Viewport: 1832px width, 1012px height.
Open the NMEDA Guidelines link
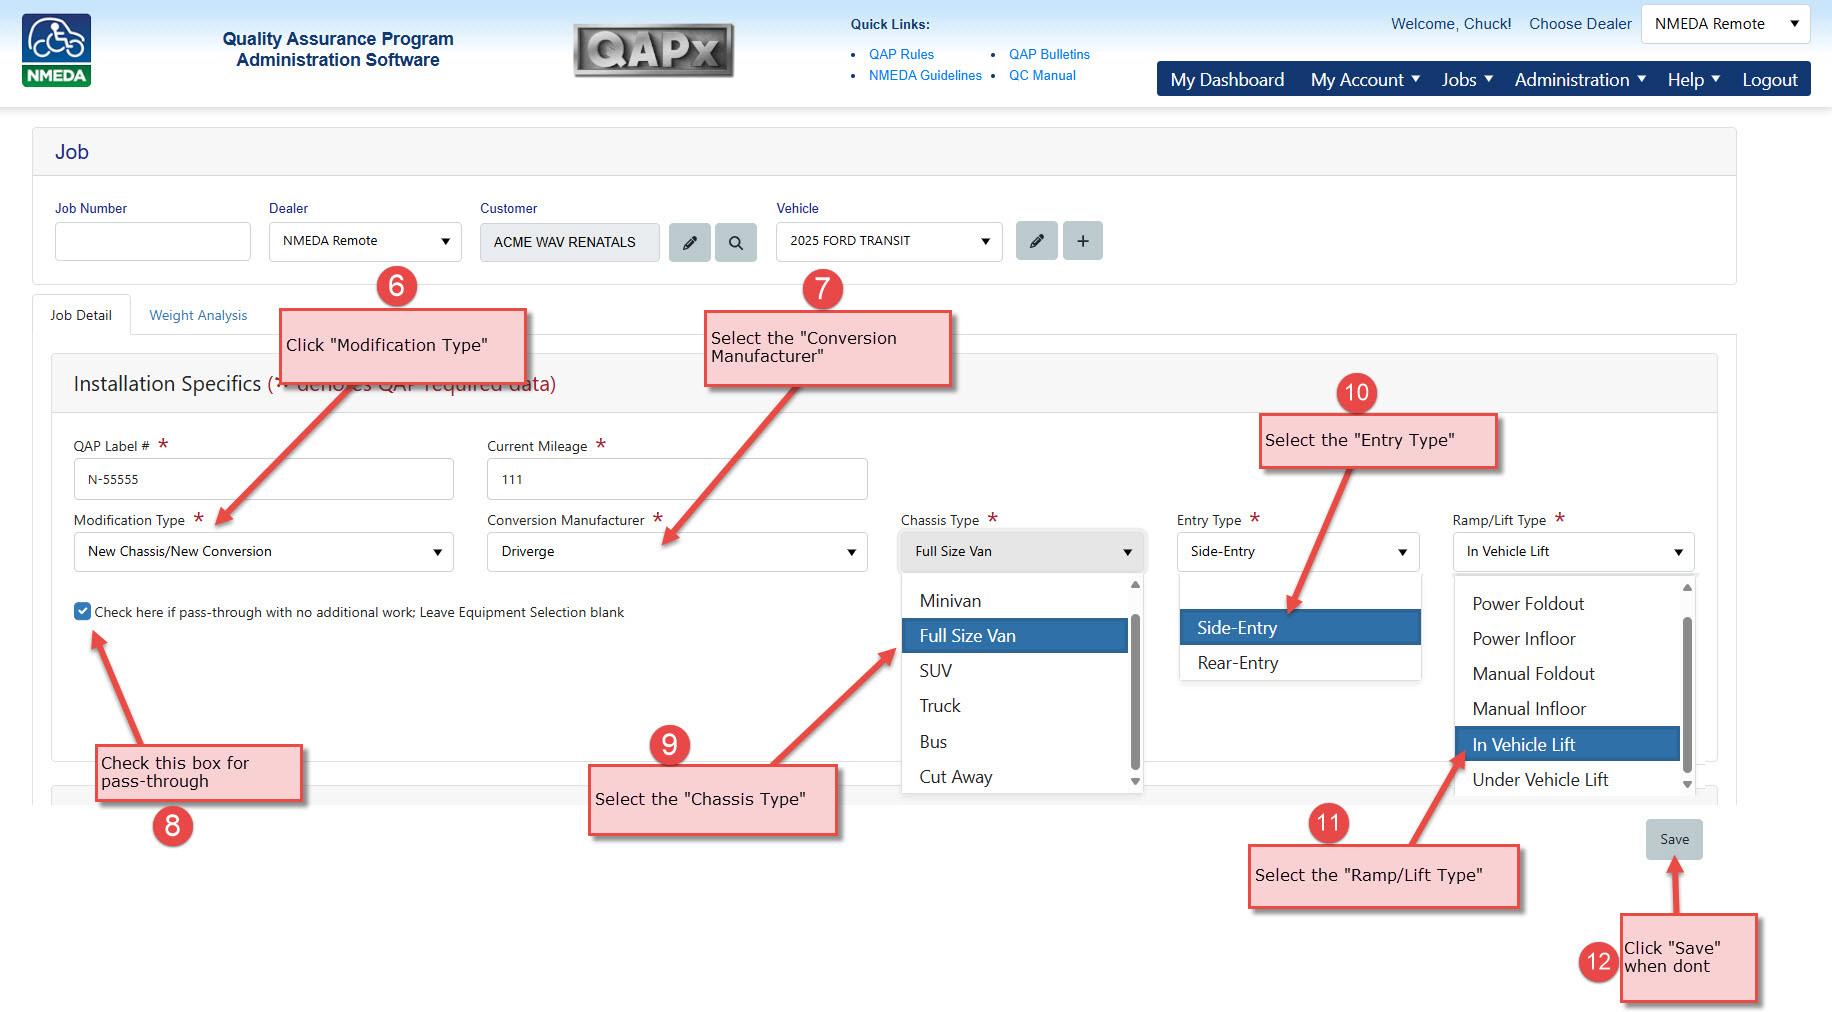tap(925, 75)
